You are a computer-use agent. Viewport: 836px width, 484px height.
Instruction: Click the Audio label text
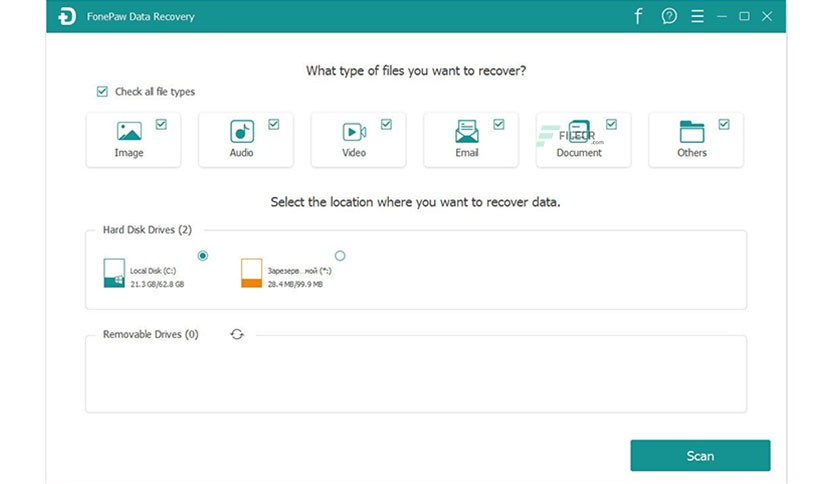(x=242, y=152)
